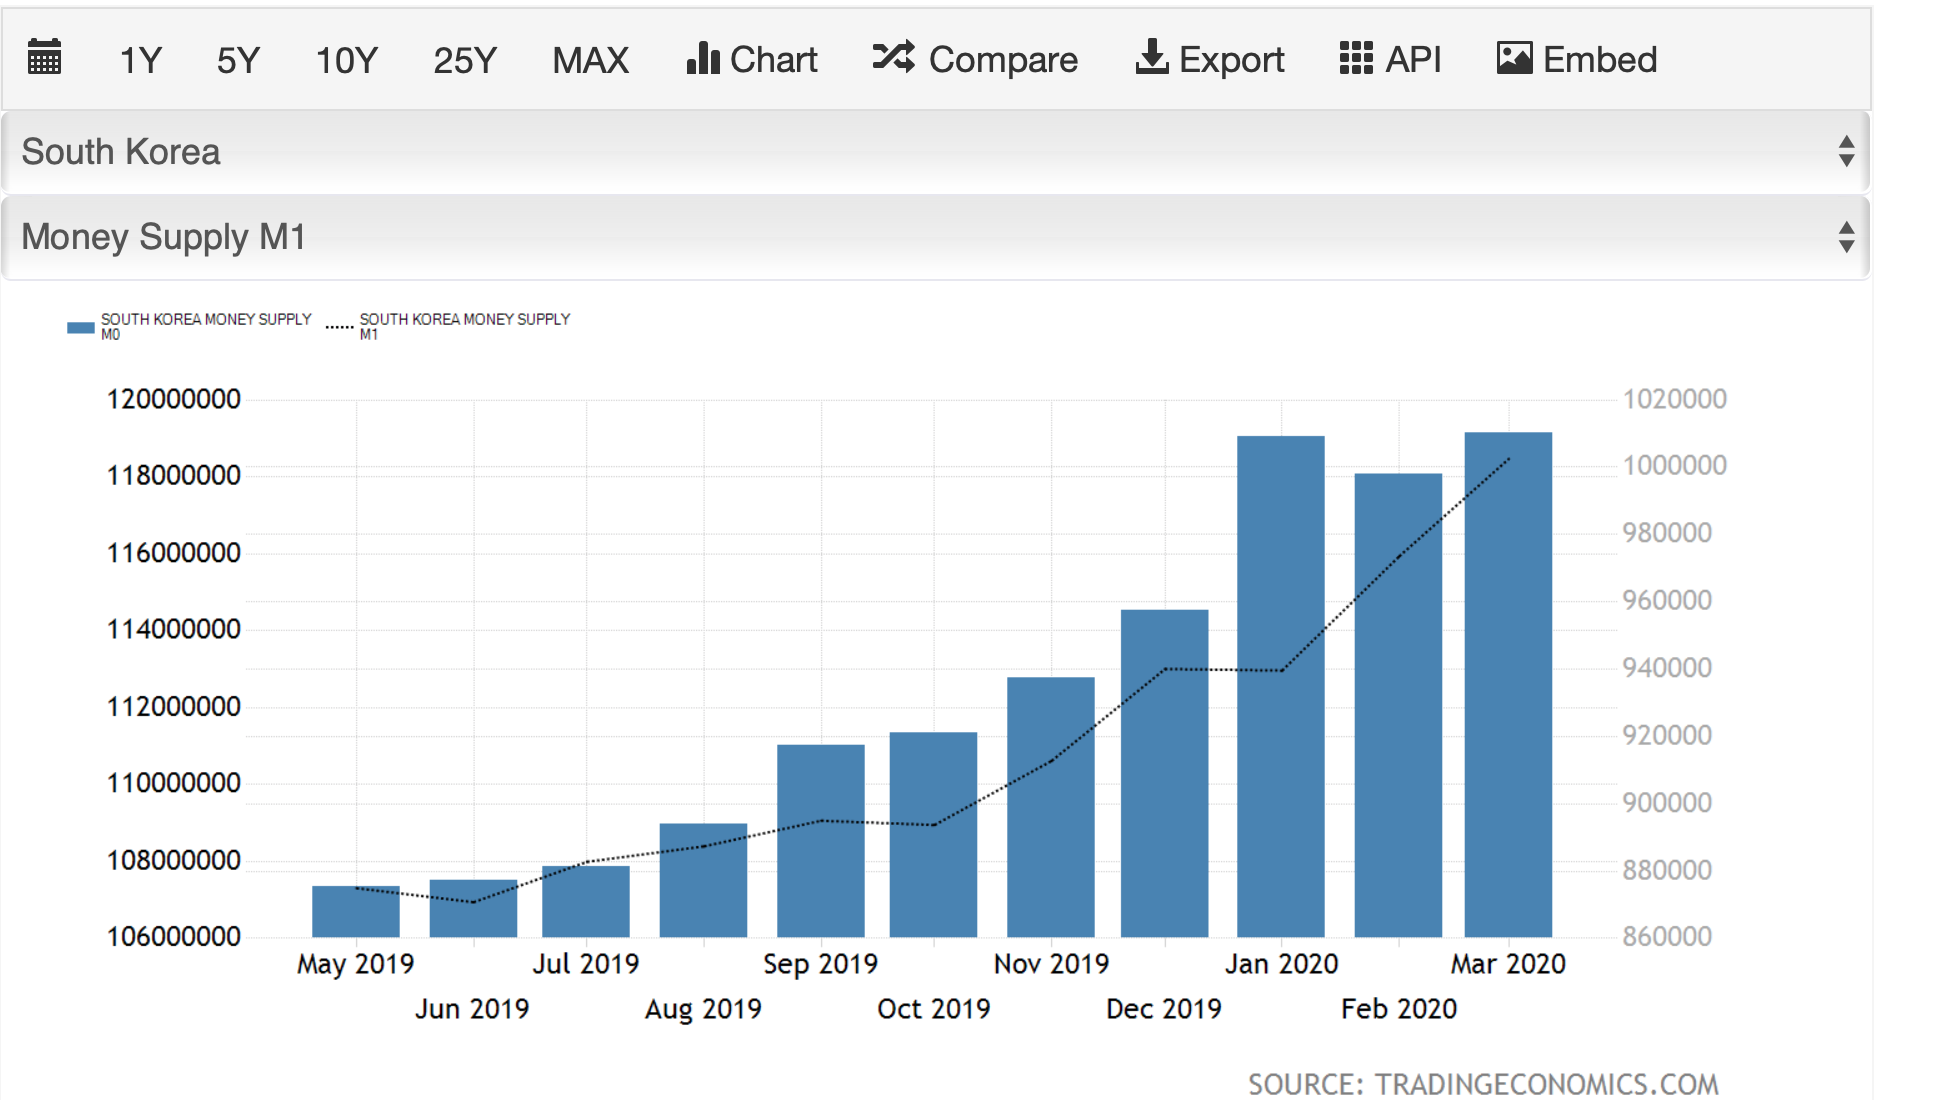Click the South Korea dropdown arrows
Image resolution: width=1942 pixels, height=1100 pixels.
(1846, 152)
